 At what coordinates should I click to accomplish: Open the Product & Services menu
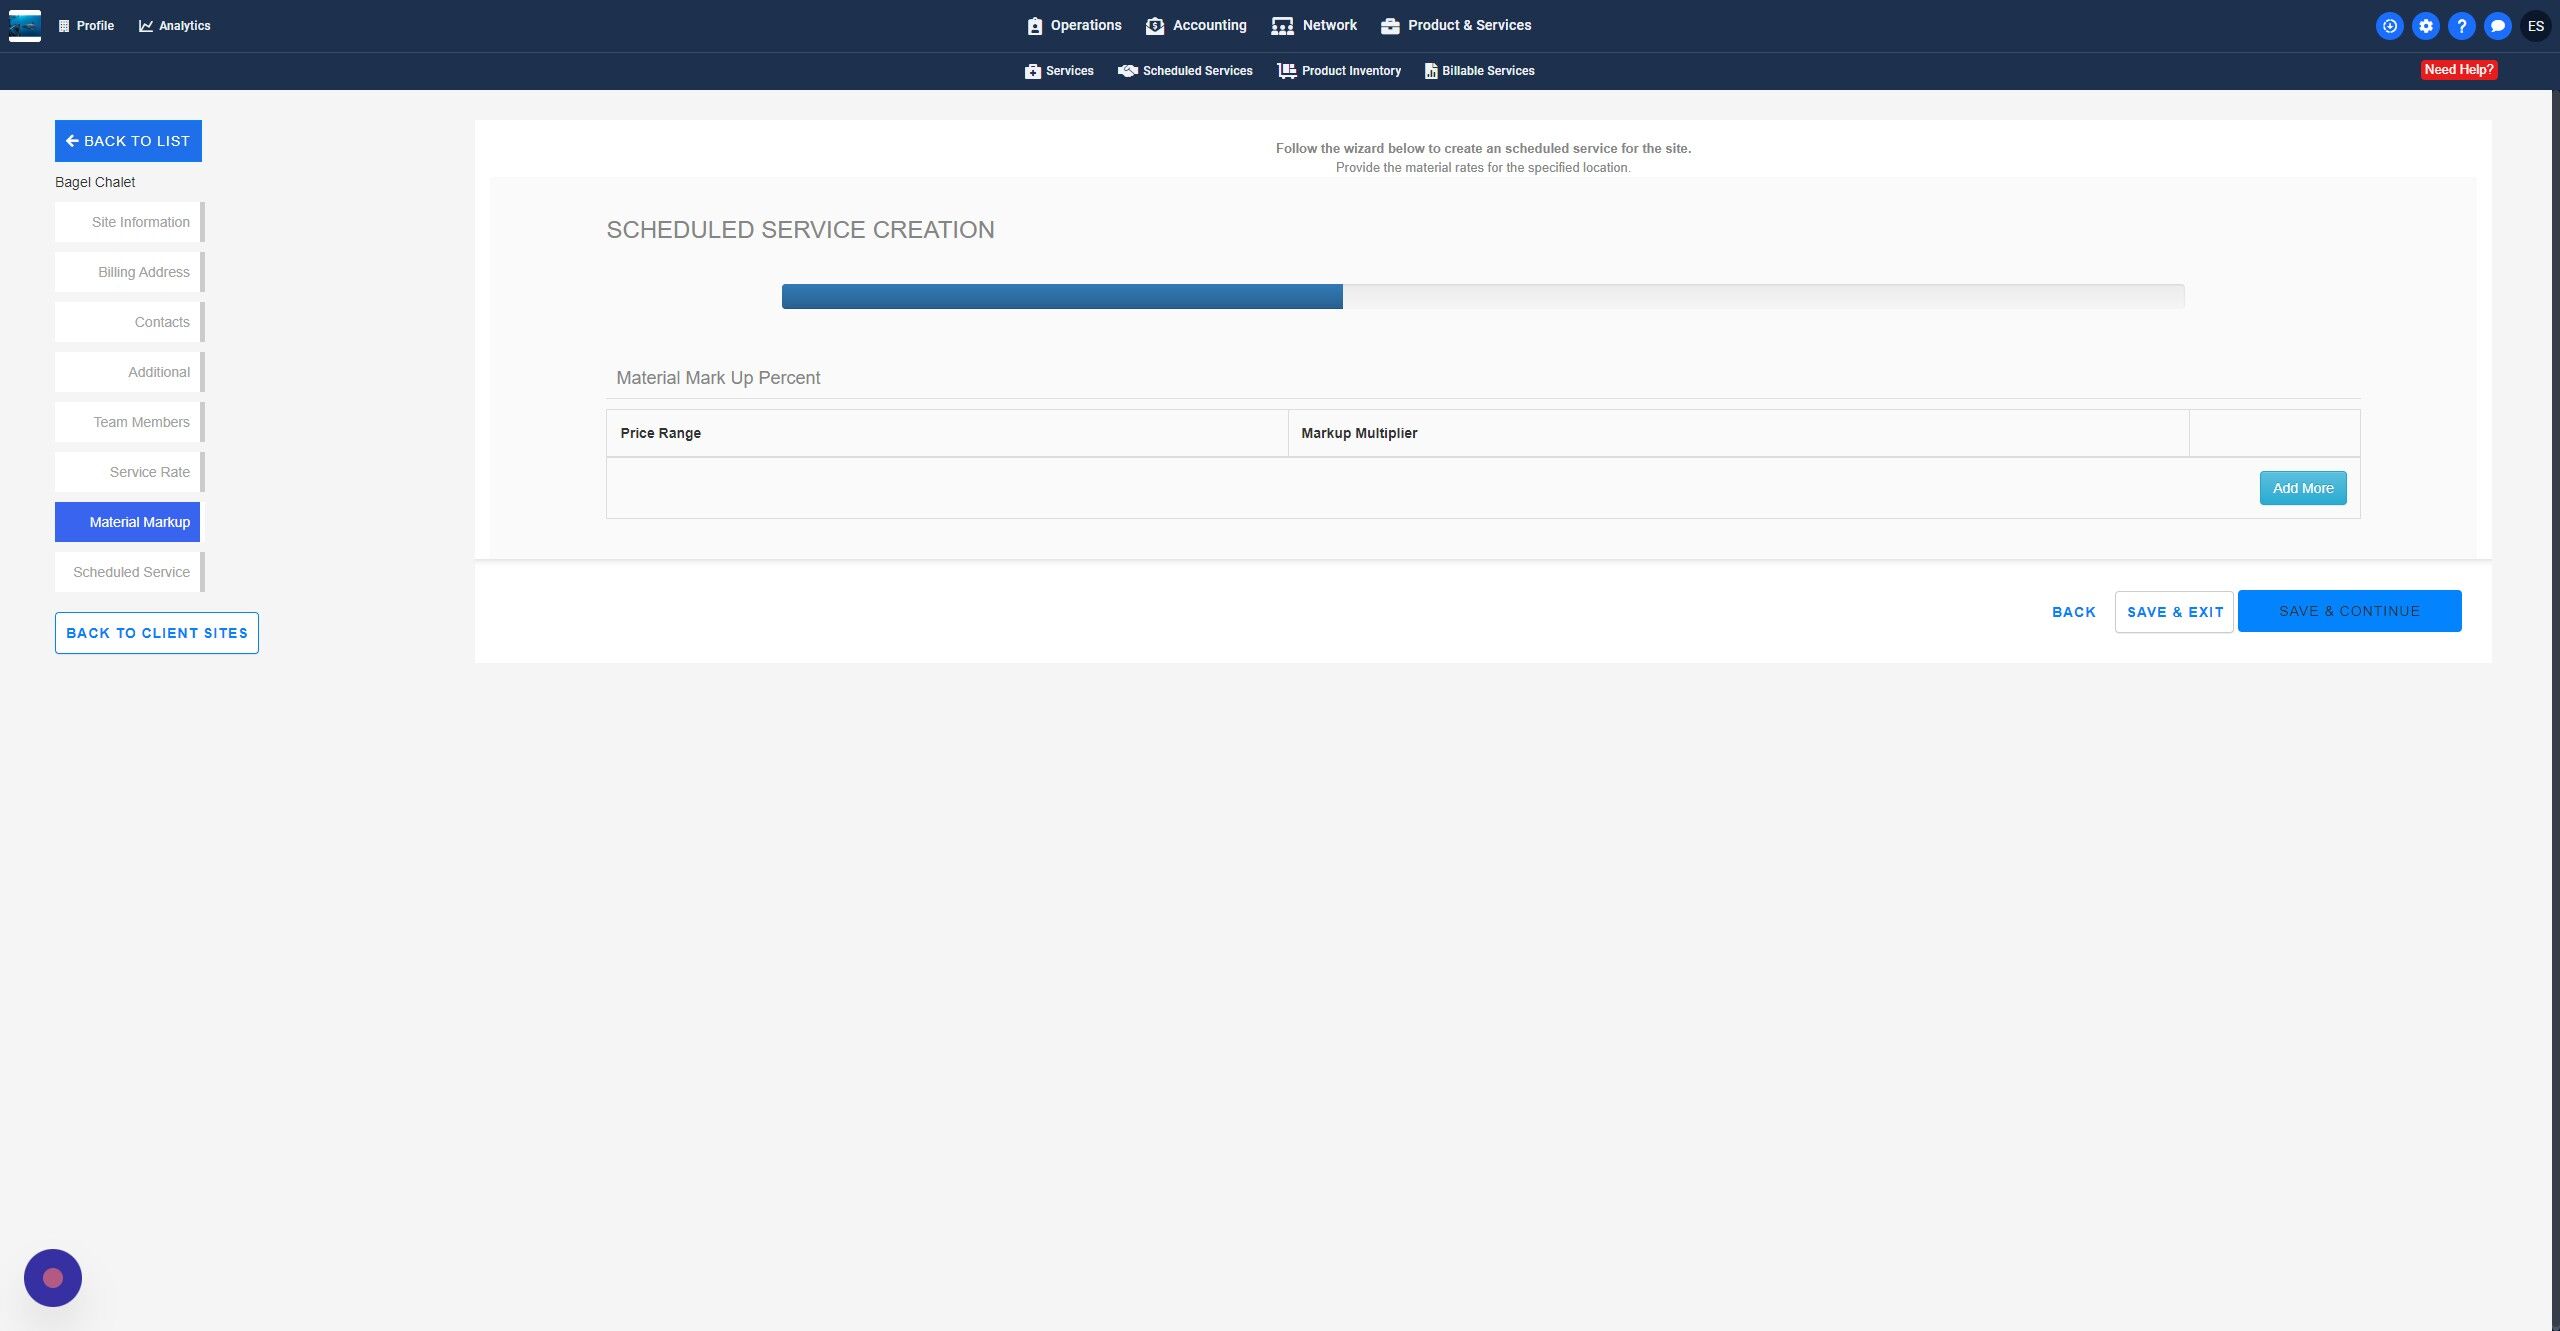point(1456,25)
